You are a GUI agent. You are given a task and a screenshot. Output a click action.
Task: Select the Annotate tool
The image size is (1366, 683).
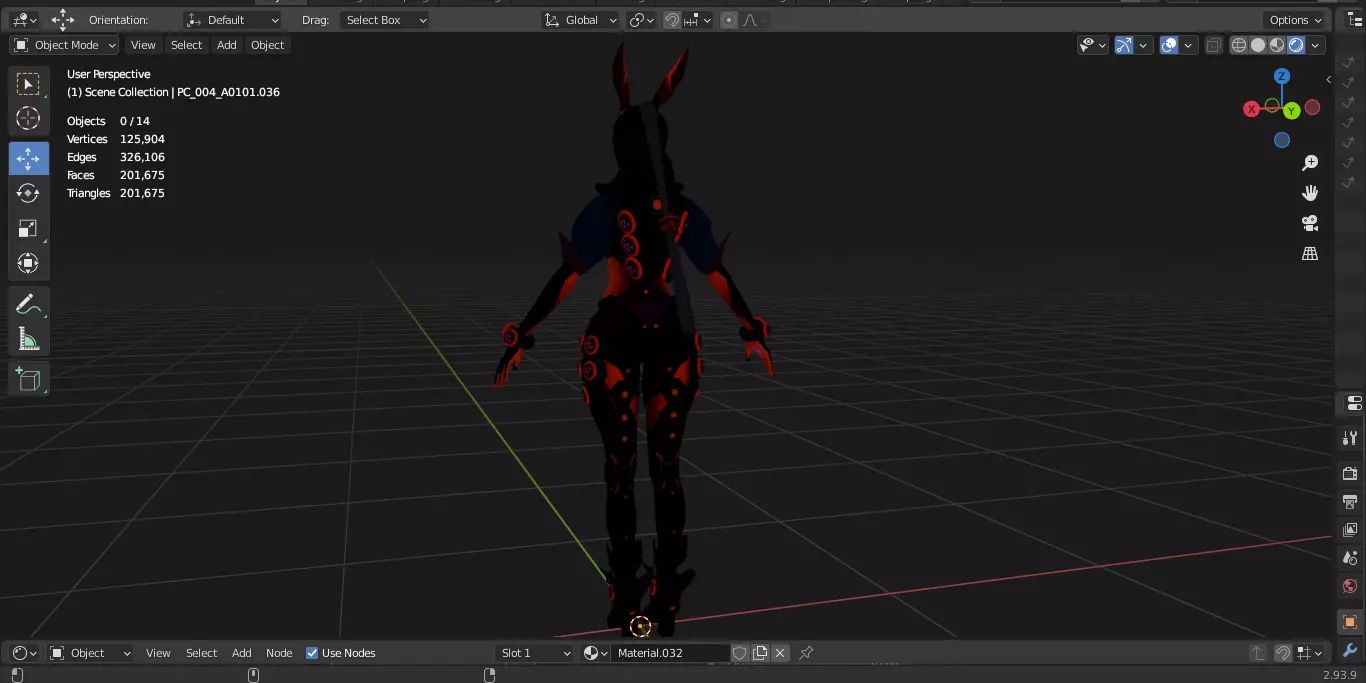pos(28,304)
